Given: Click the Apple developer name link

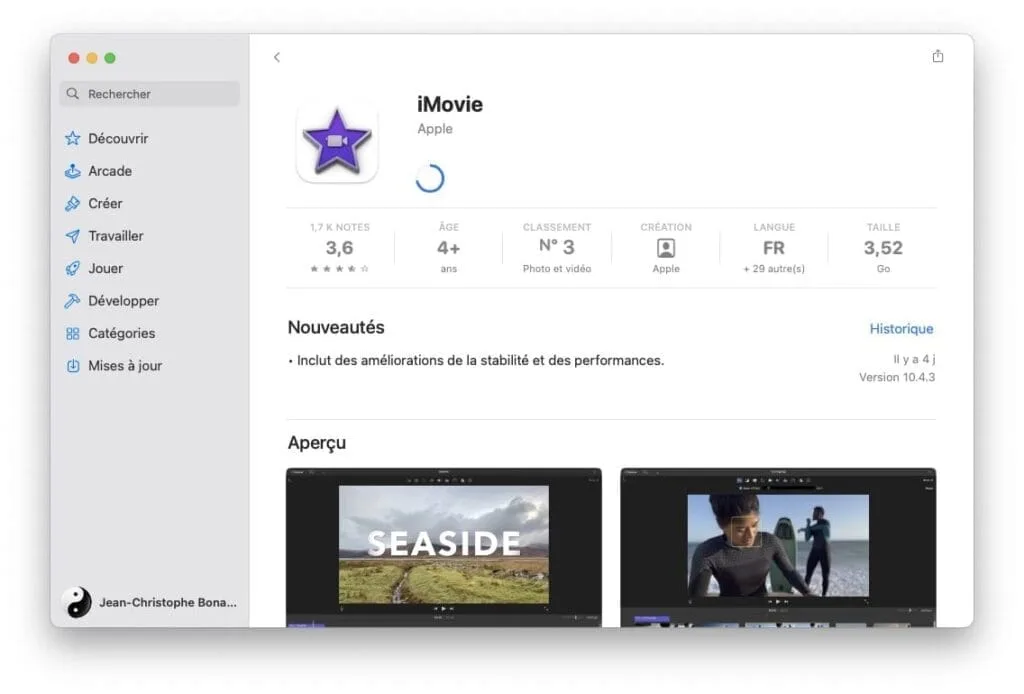Looking at the screenshot, I should tap(435, 129).
